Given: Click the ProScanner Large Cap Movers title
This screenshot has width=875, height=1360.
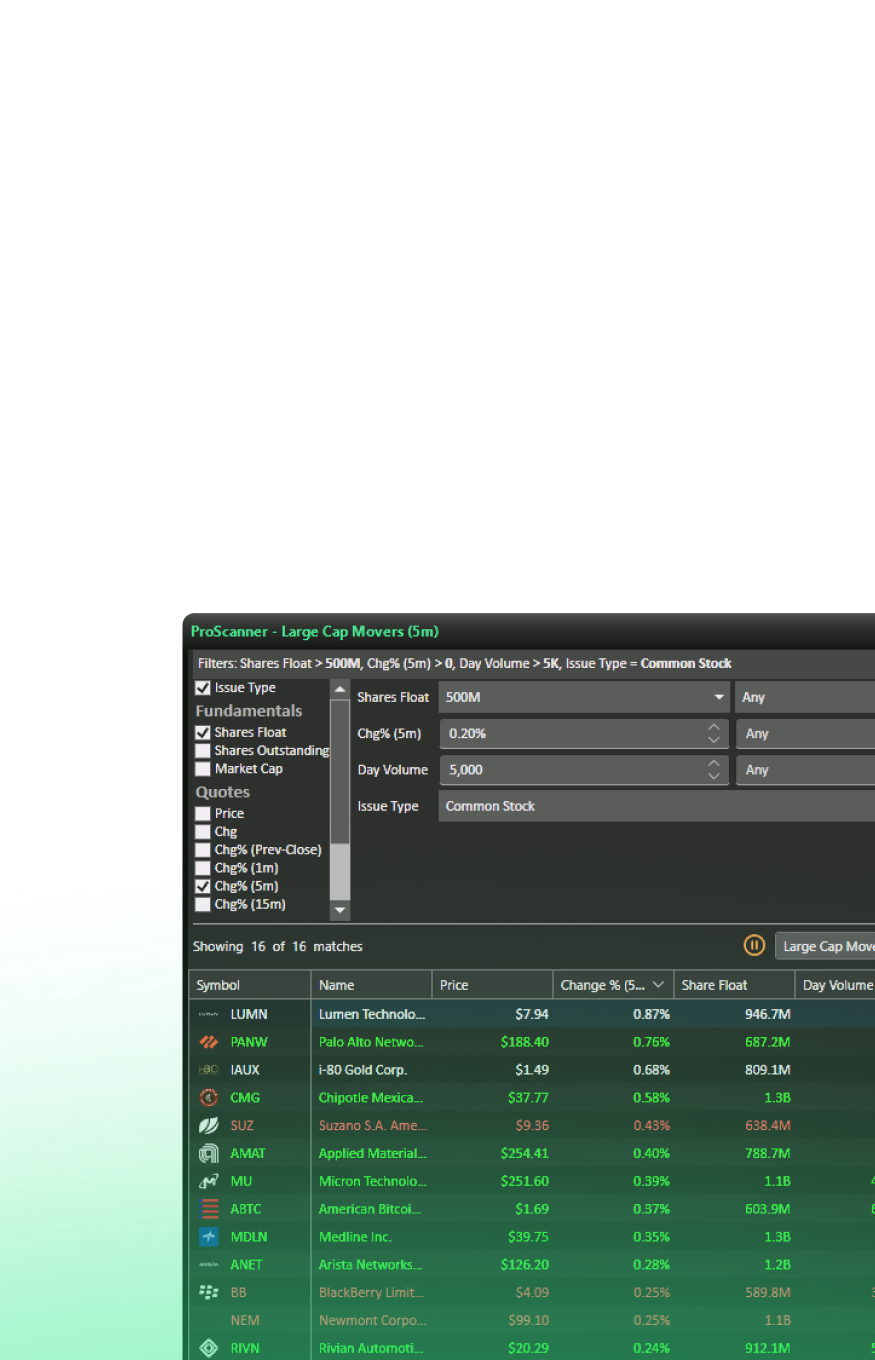Looking at the screenshot, I should coord(315,631).
